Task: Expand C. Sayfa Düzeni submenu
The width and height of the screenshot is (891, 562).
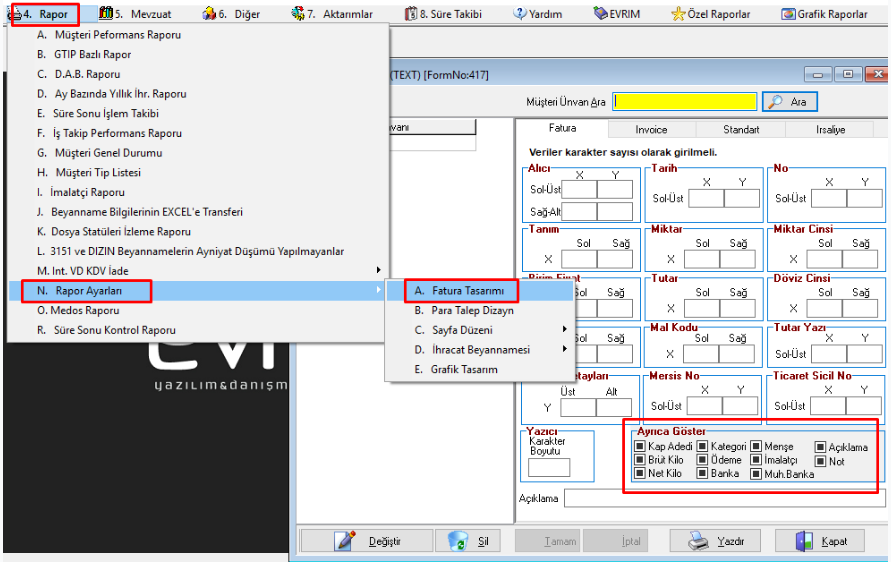Action: (x=480, y=330)
